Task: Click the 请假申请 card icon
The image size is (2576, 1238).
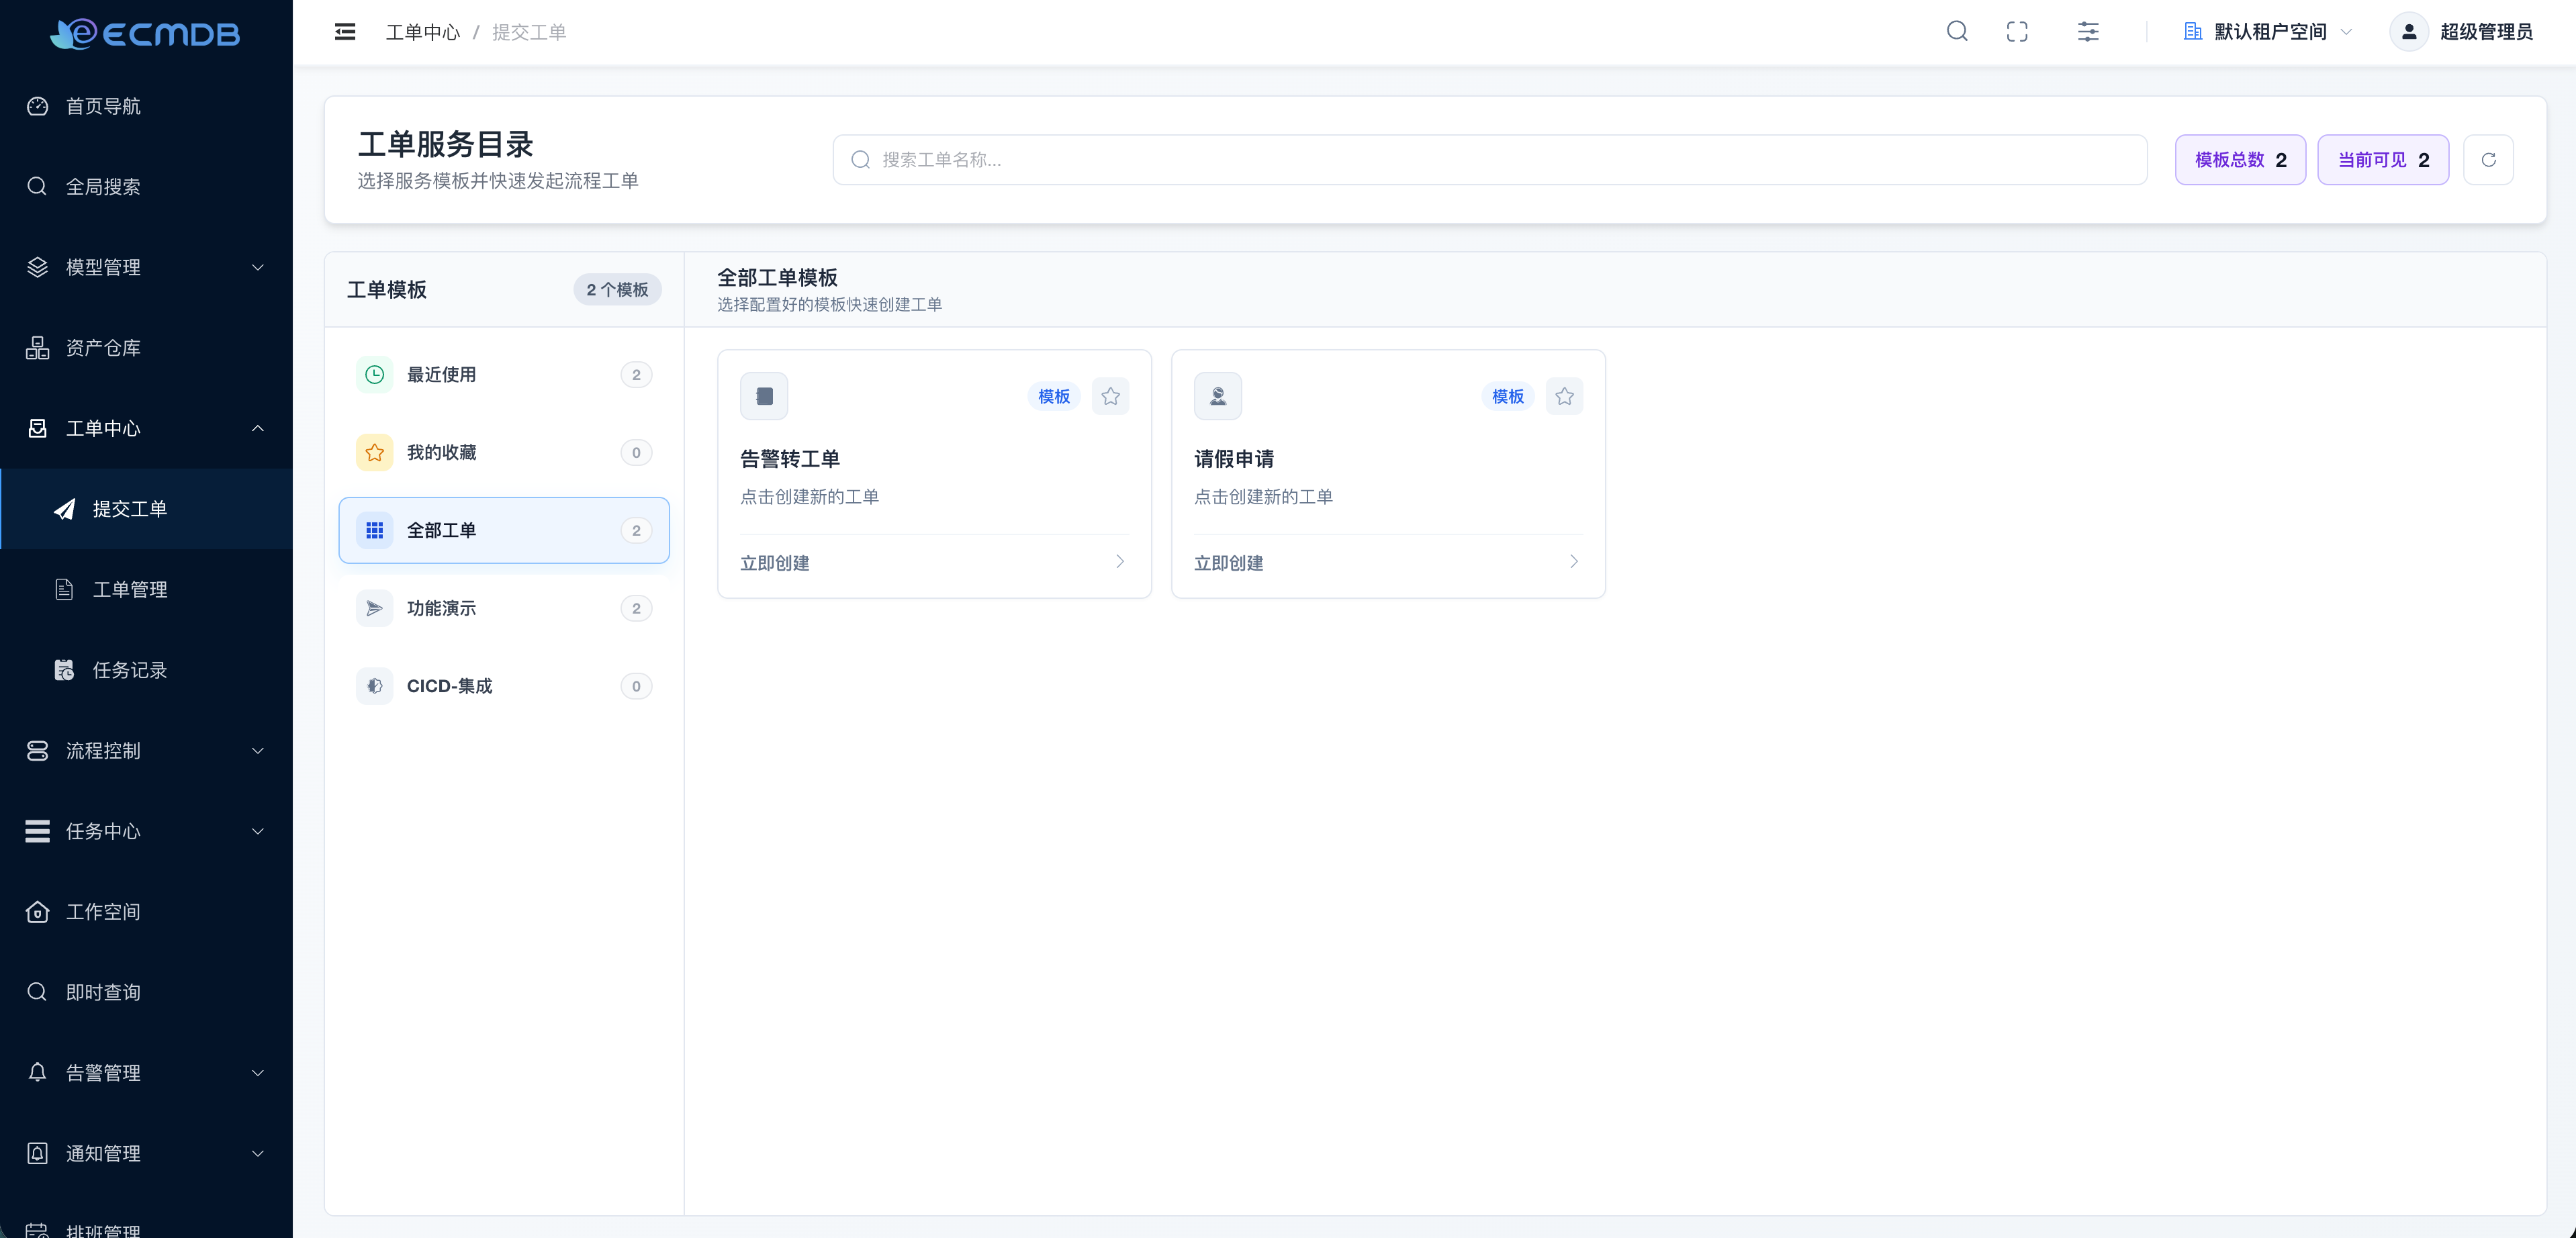Action: click(x=1218, y=396)
